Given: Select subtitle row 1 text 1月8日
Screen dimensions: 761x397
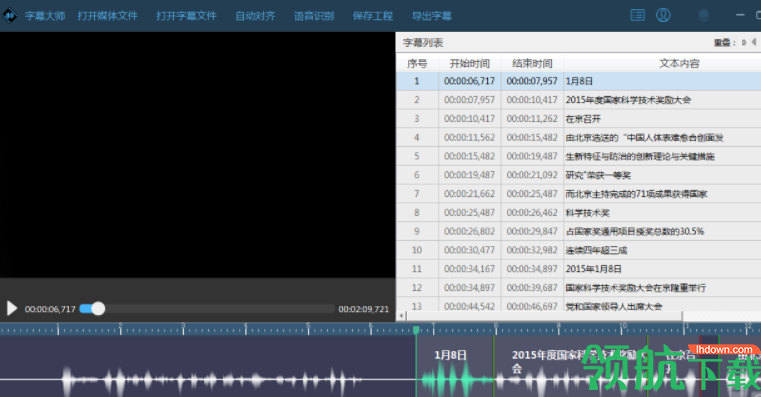Looking at the screenshot, I should 579,81.
